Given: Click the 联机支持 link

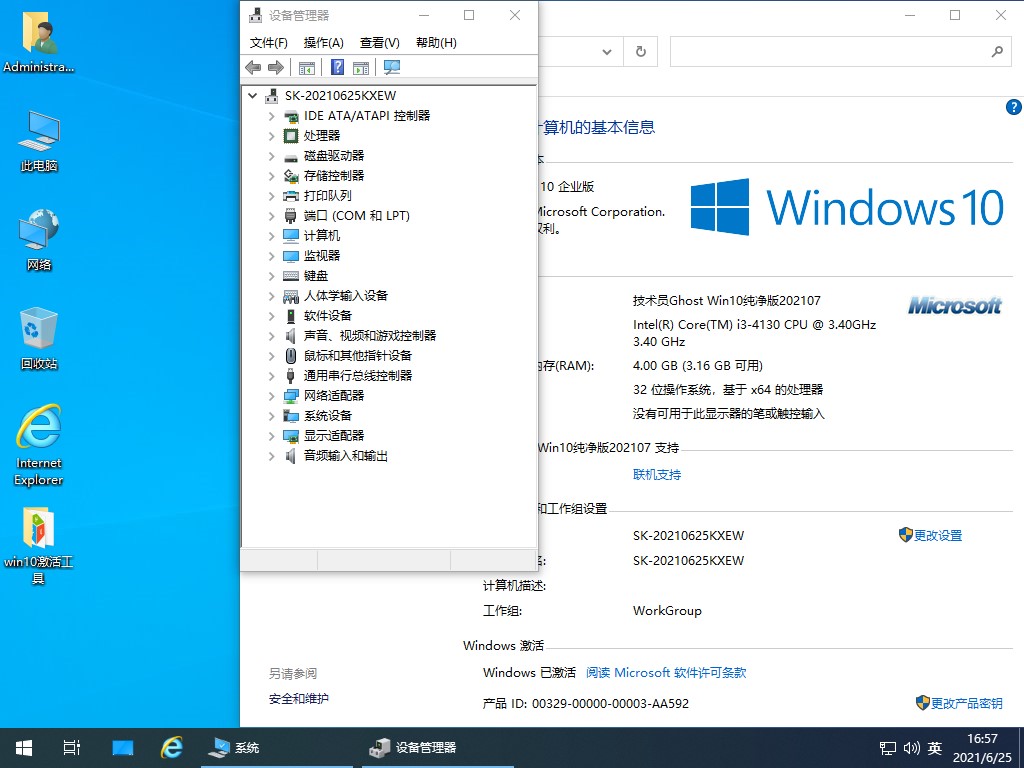Looking at the screenshot, I should [x=657, y=475].
